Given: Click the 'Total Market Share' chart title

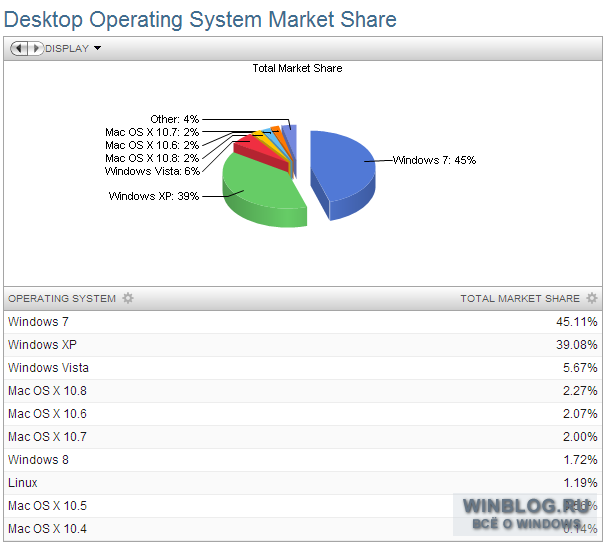Looking at the screenshot, I should point(297,68).
